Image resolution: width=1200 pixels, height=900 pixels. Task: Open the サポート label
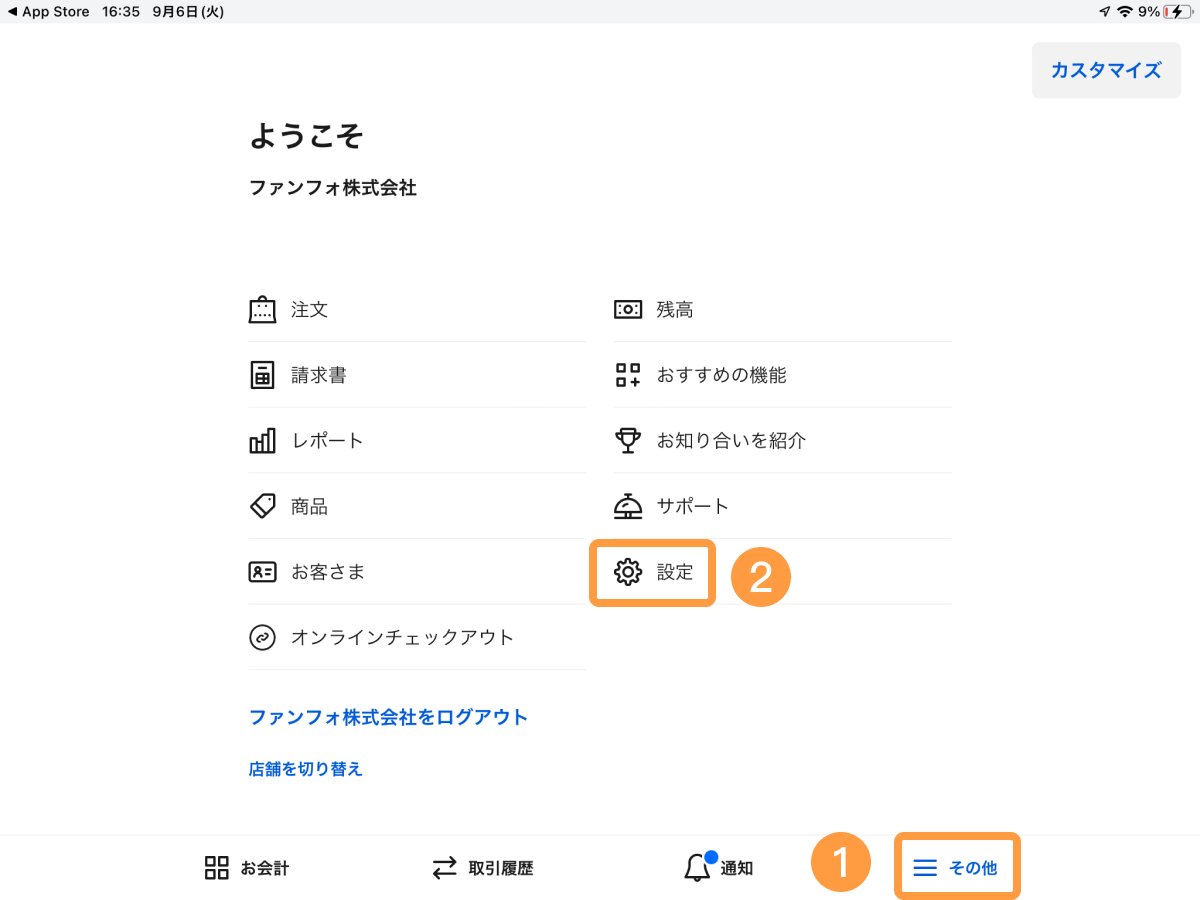(693, 507)
